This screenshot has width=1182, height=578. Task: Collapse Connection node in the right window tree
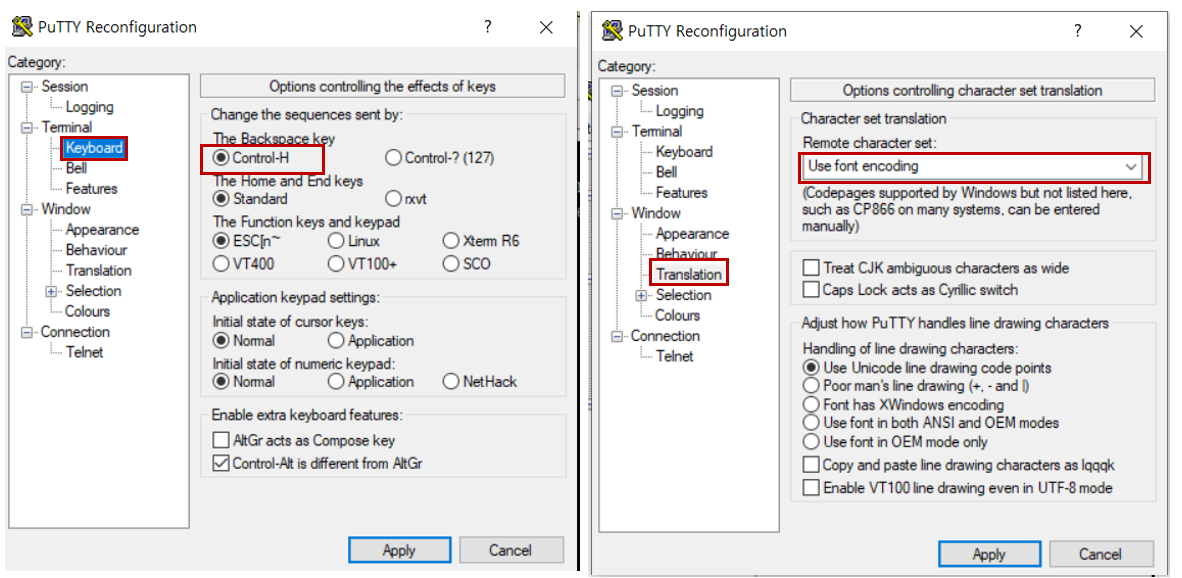[618, 336]
